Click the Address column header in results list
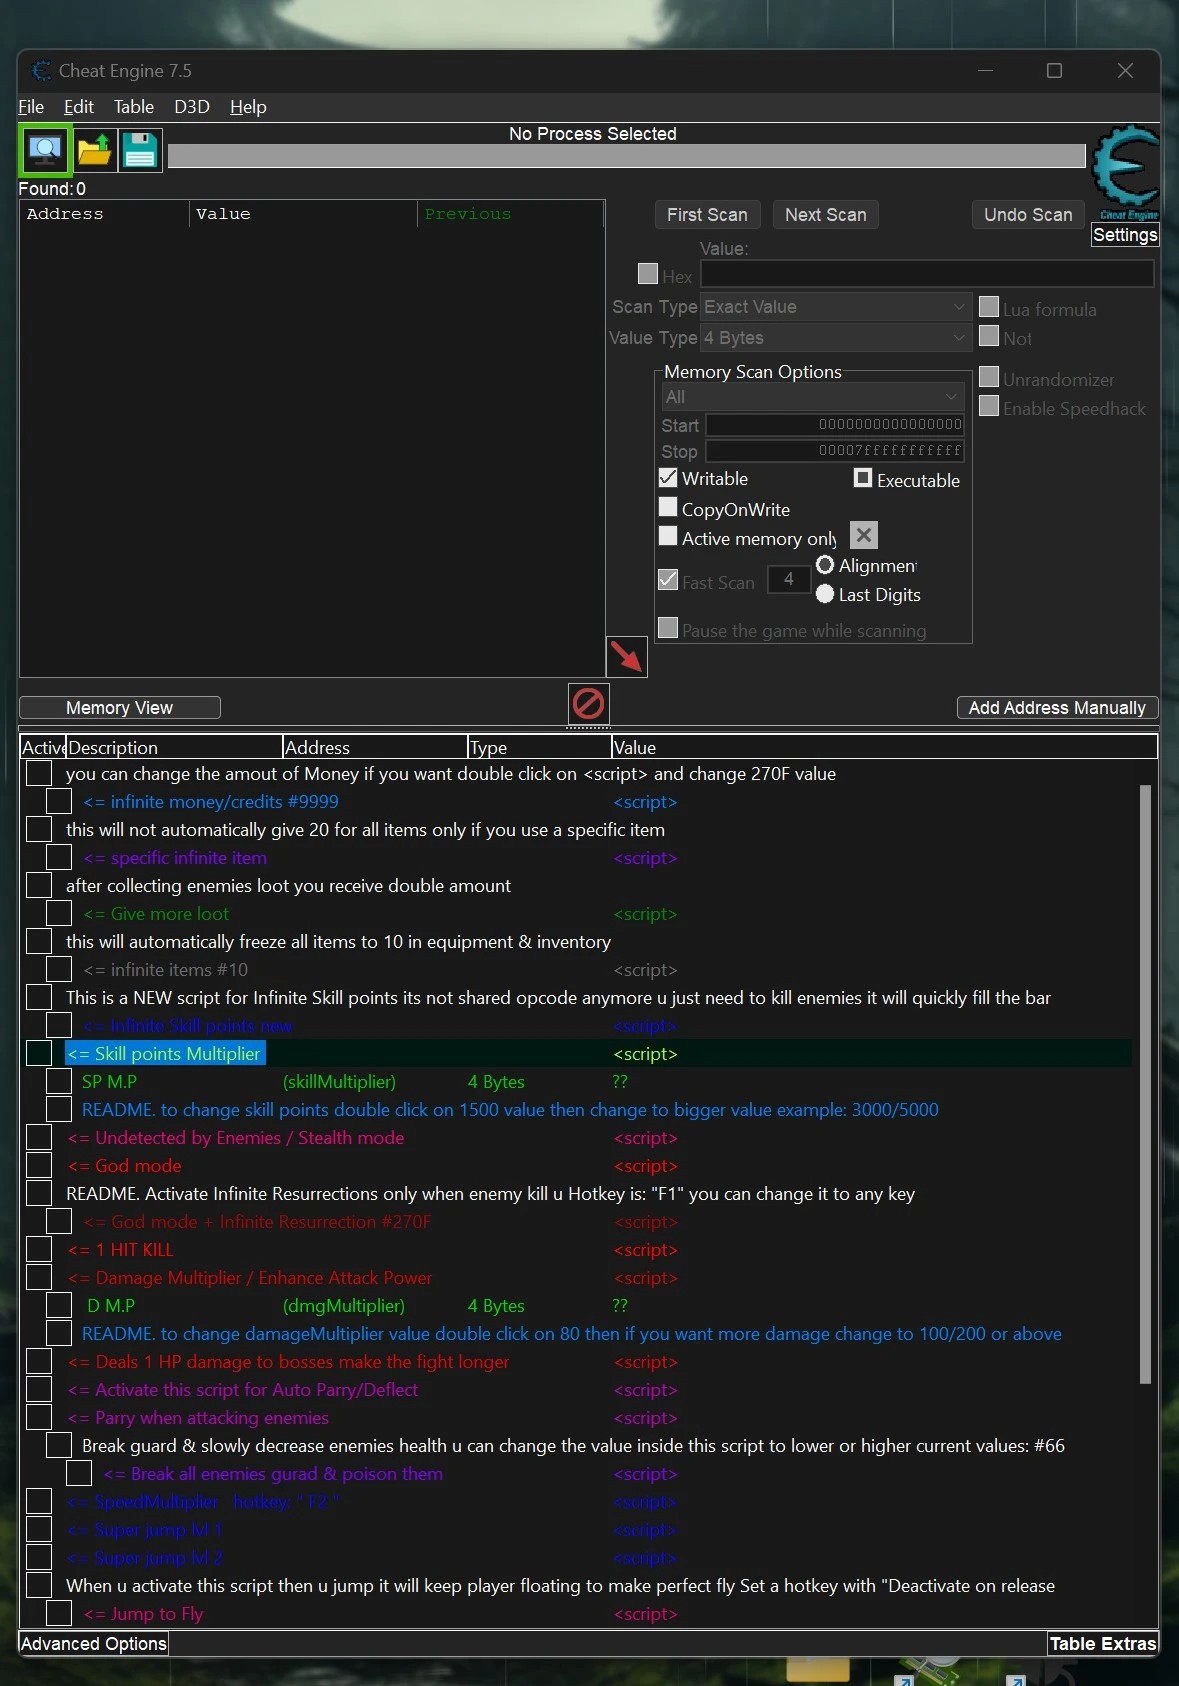 pos(104,214)
